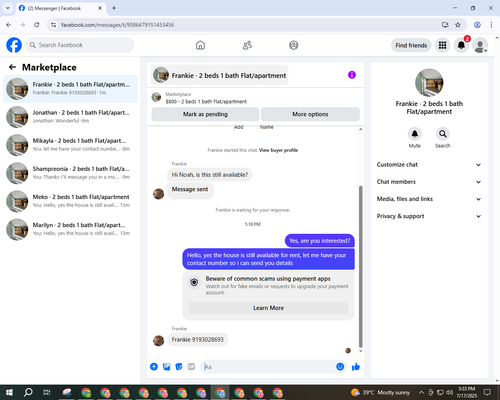Image resolution: width=500 pixels, height=400 pixels.
Task: Open the listing thumbnail in right panel
Action: click(429, 82)
